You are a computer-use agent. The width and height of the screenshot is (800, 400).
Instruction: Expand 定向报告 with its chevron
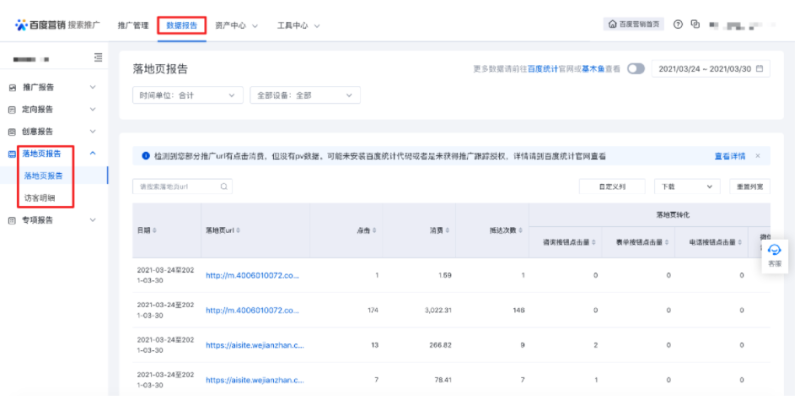click(x=93, y=109)
